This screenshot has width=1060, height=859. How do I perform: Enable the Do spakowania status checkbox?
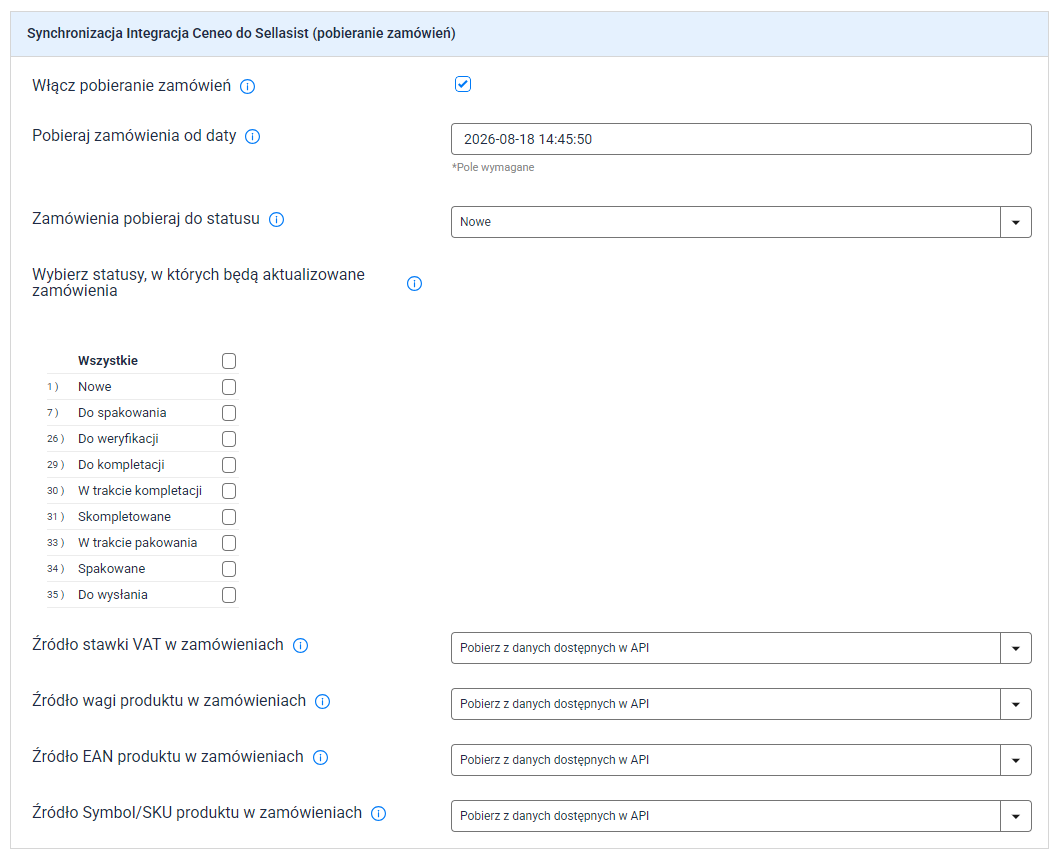pyautogui.click(x=229, y=413)
